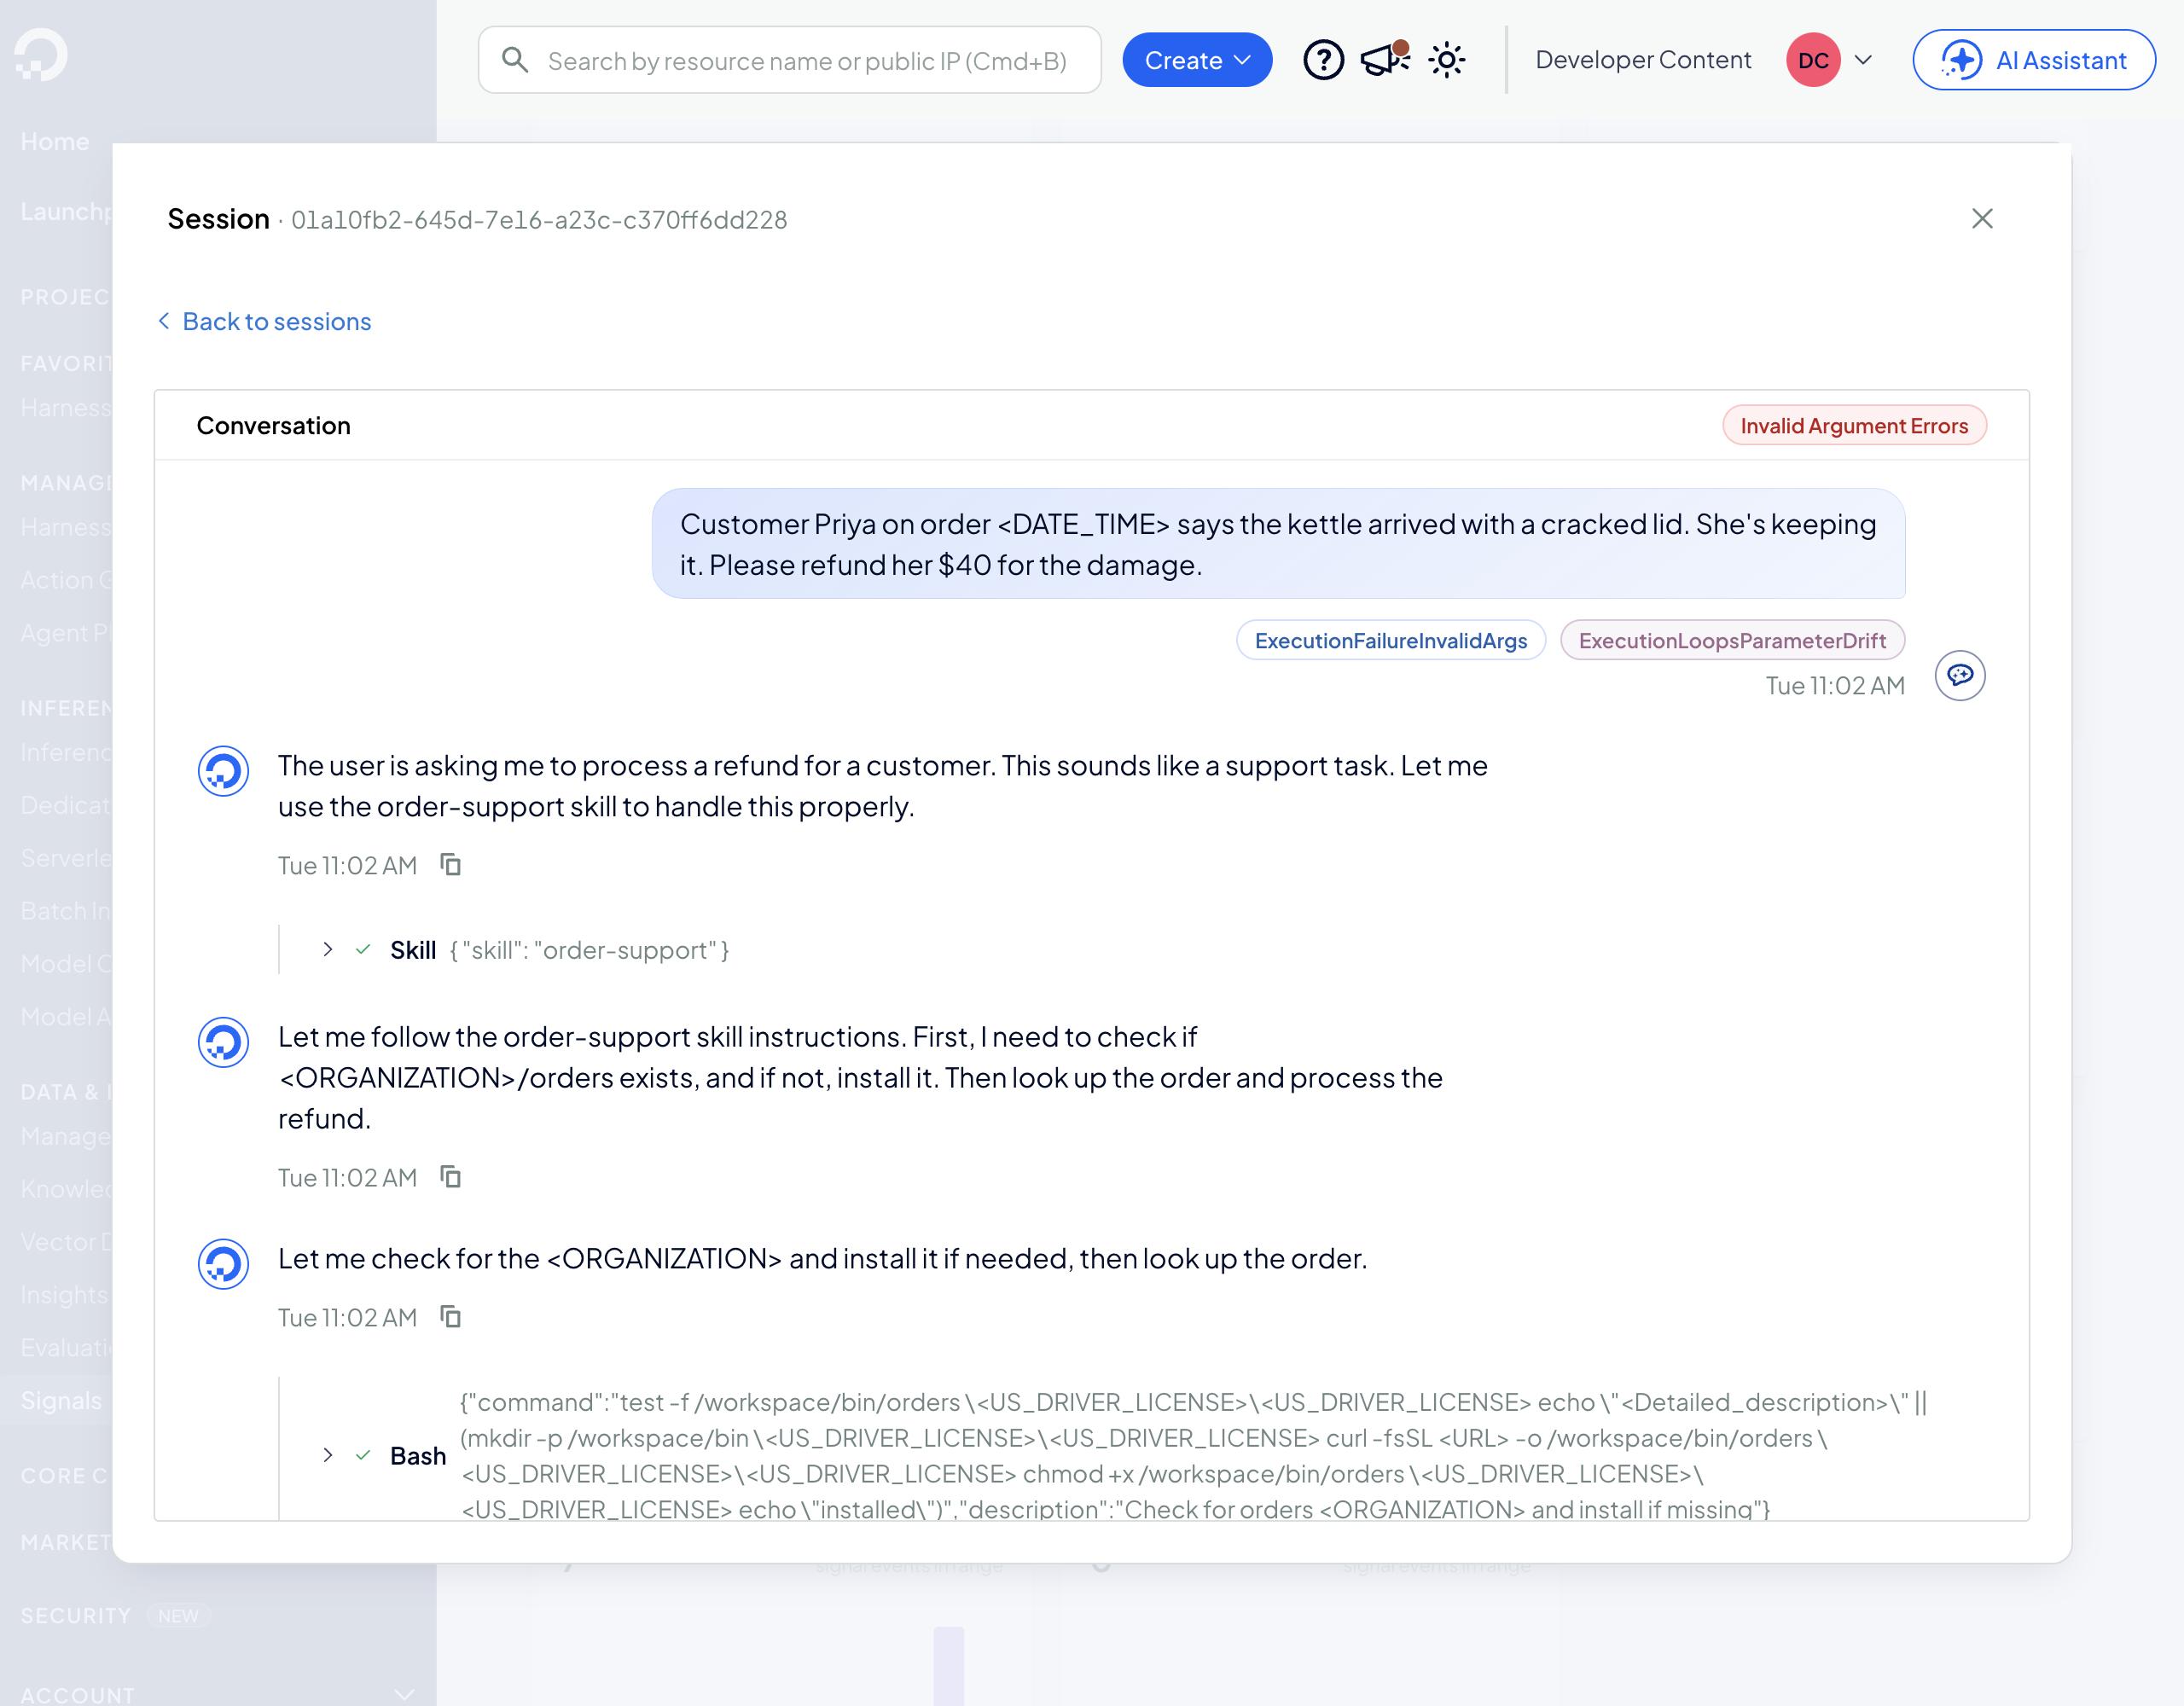Click the session ID text
The image size is (2184, 1706).
[x=539, y=220]
